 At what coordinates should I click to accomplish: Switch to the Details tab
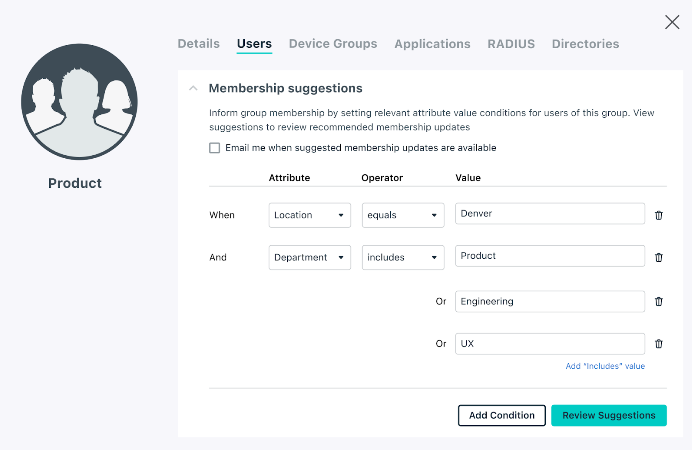point(198,44)
